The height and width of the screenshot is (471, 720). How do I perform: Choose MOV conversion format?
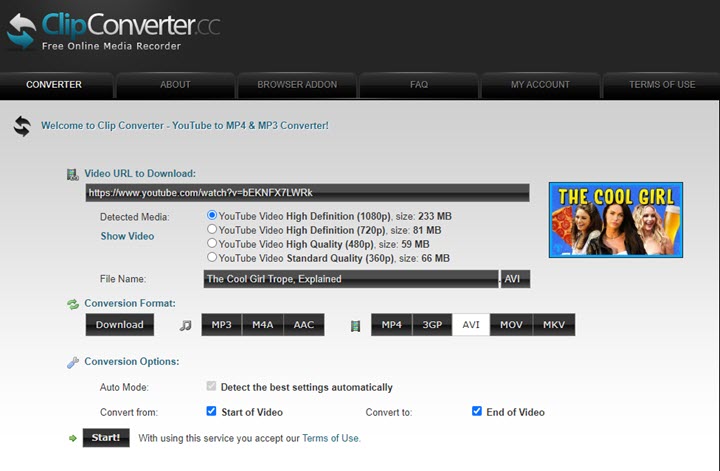tap(511, 325)
